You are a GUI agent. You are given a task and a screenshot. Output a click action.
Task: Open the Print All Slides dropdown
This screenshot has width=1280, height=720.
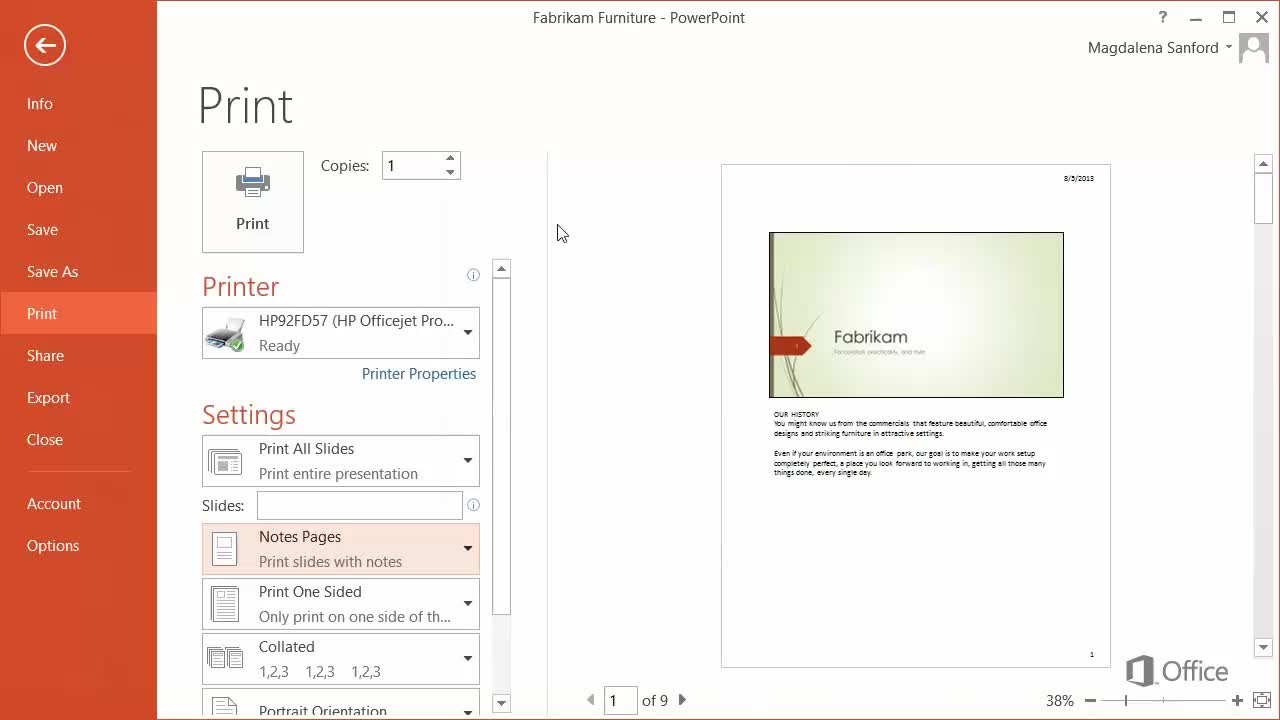[341, 461]
